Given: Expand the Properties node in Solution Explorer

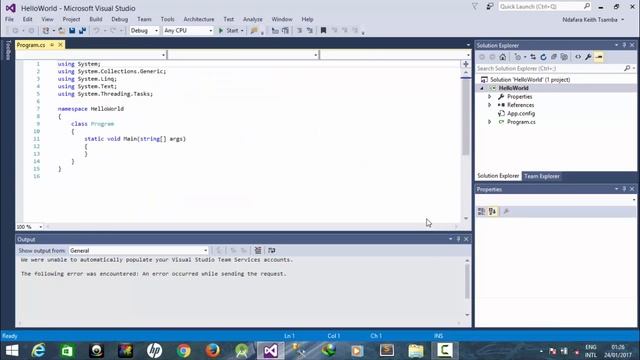Looking at the screenshot, I should tap(489, 97).
